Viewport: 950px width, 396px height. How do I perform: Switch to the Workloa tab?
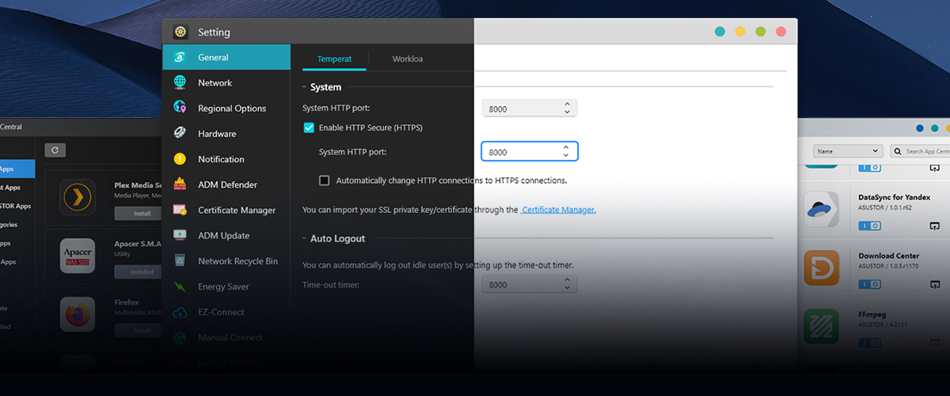coord(407,59)
